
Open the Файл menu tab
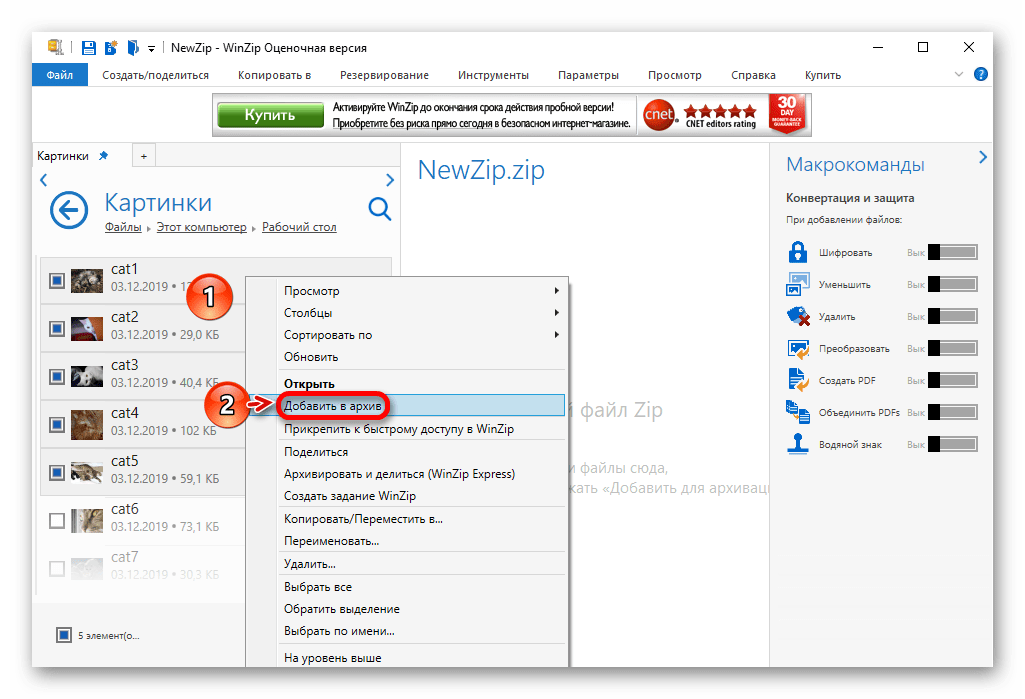click(x=59, y=75)
